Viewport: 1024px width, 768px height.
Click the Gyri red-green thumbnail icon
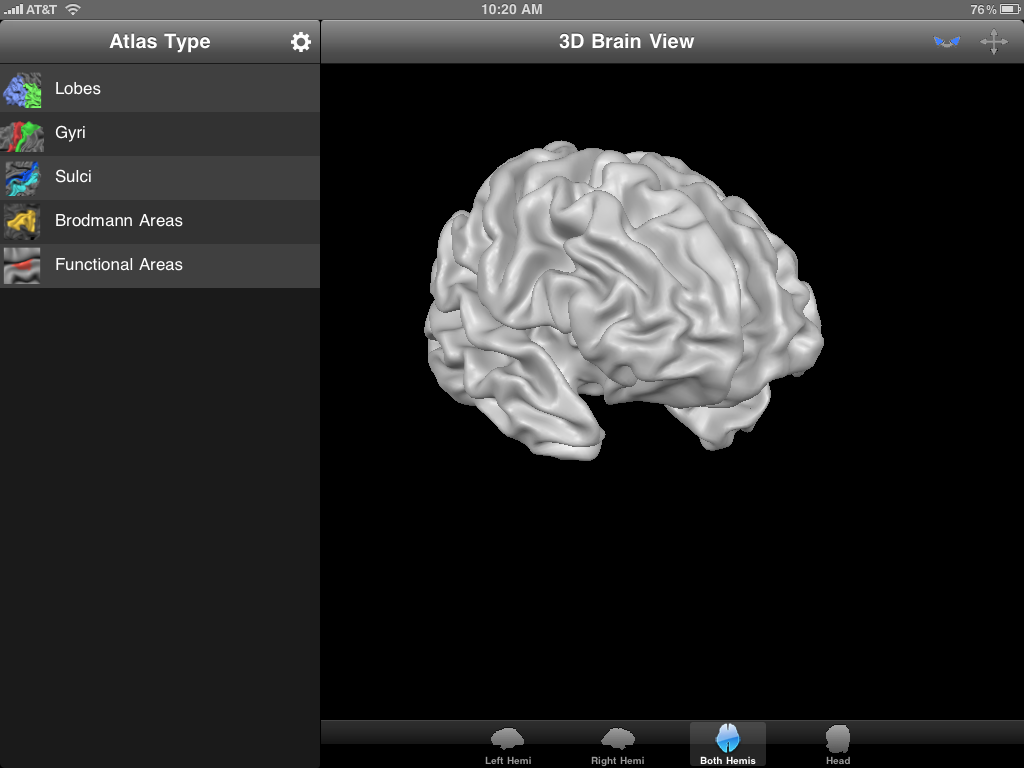coord(22,133)
